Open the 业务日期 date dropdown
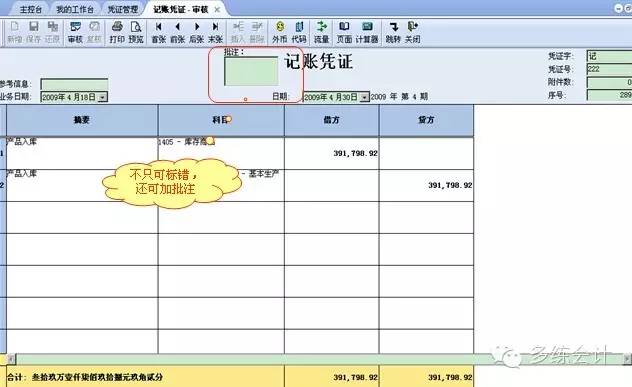 [x=103, y=97]
